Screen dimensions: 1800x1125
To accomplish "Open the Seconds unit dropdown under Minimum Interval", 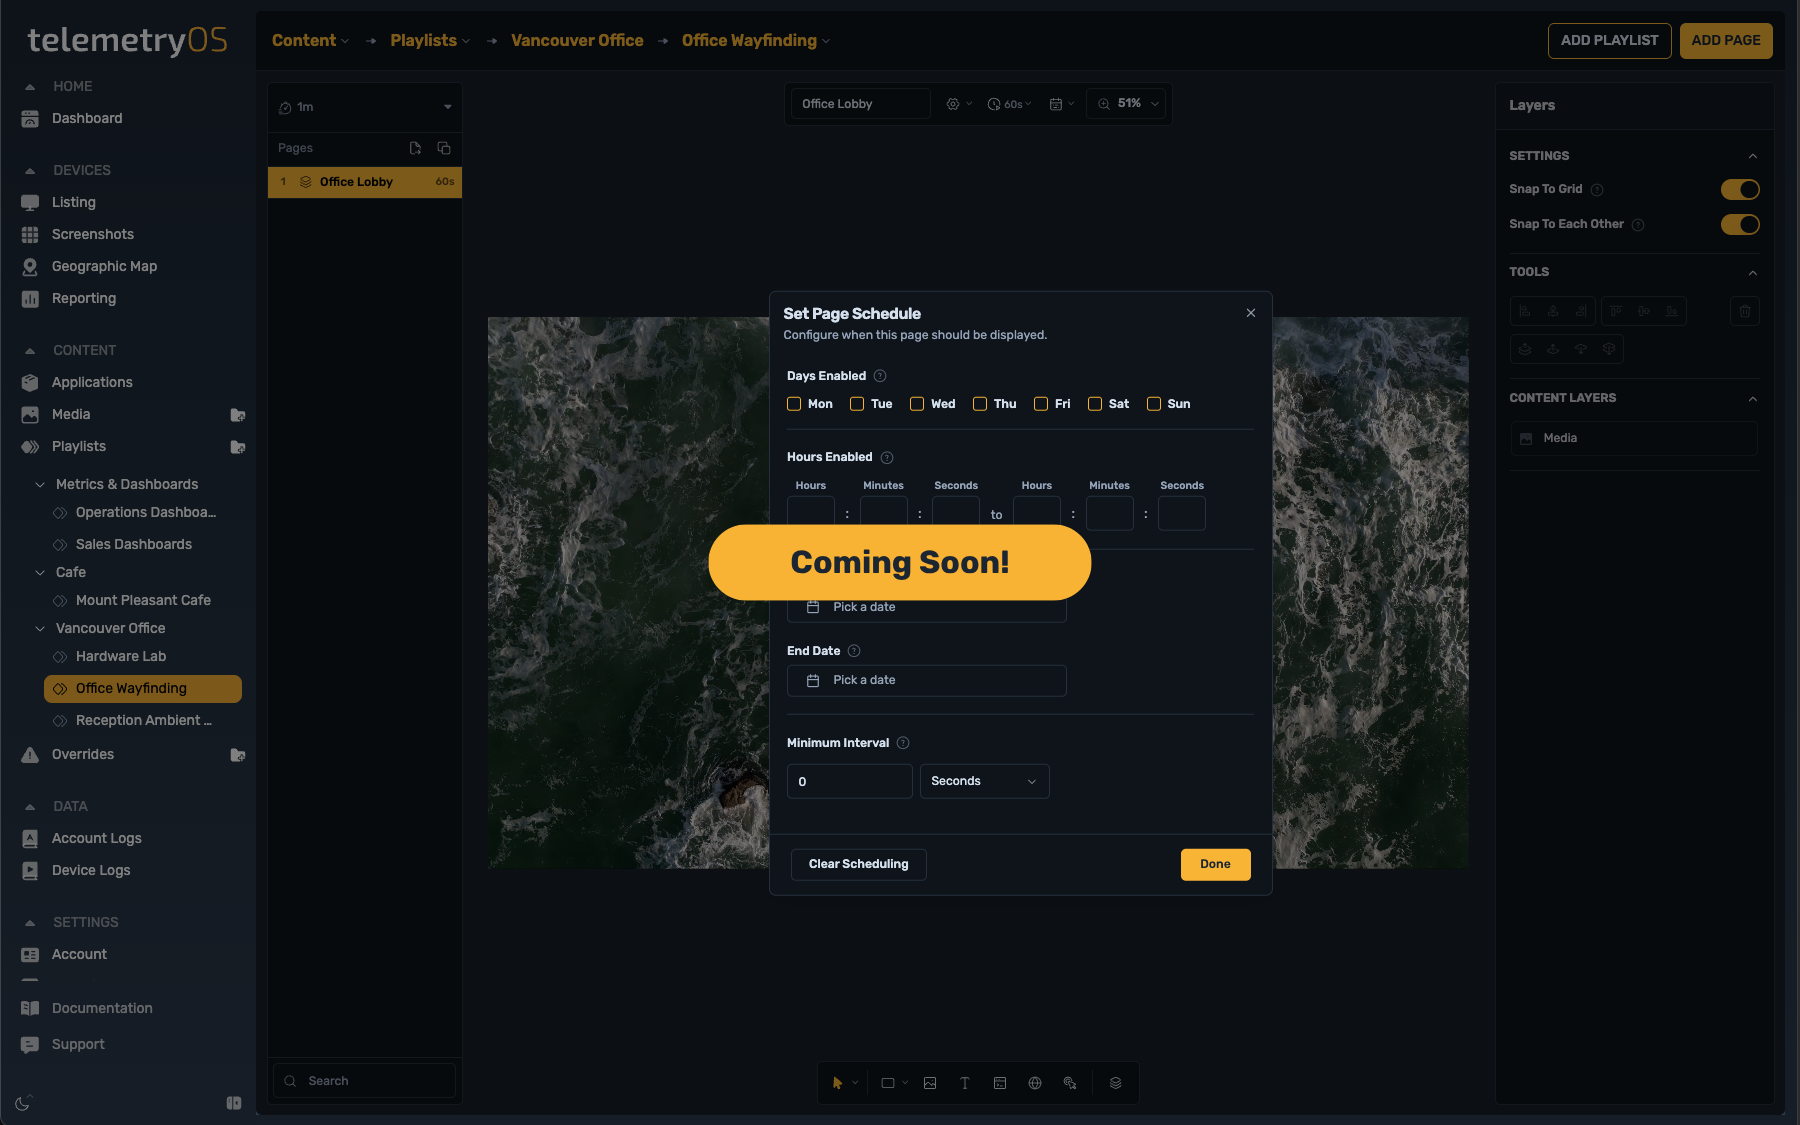I will (983, 781).
